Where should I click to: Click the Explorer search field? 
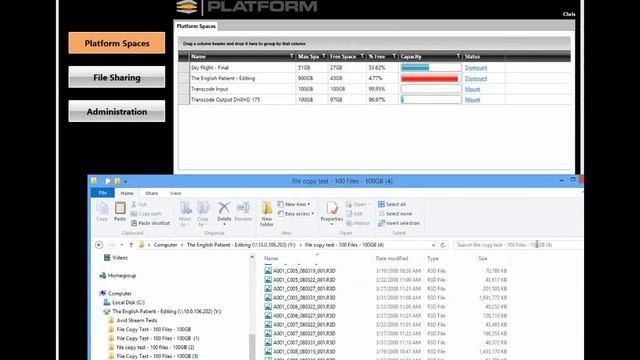point(518,245)
